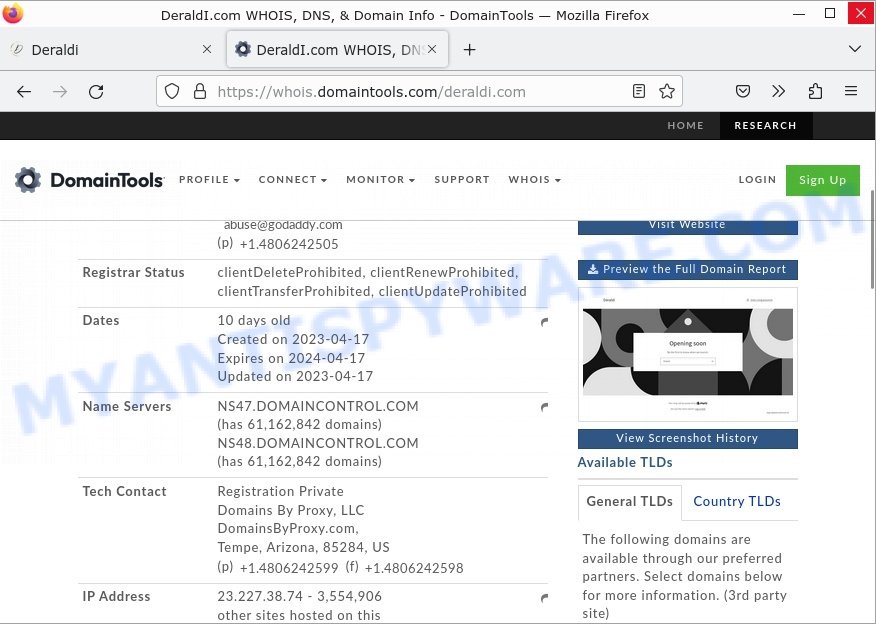Open the SUPPORT menu item
Image resolution: width=876 pixels, height=624 pixels.
tap(461, 179)
